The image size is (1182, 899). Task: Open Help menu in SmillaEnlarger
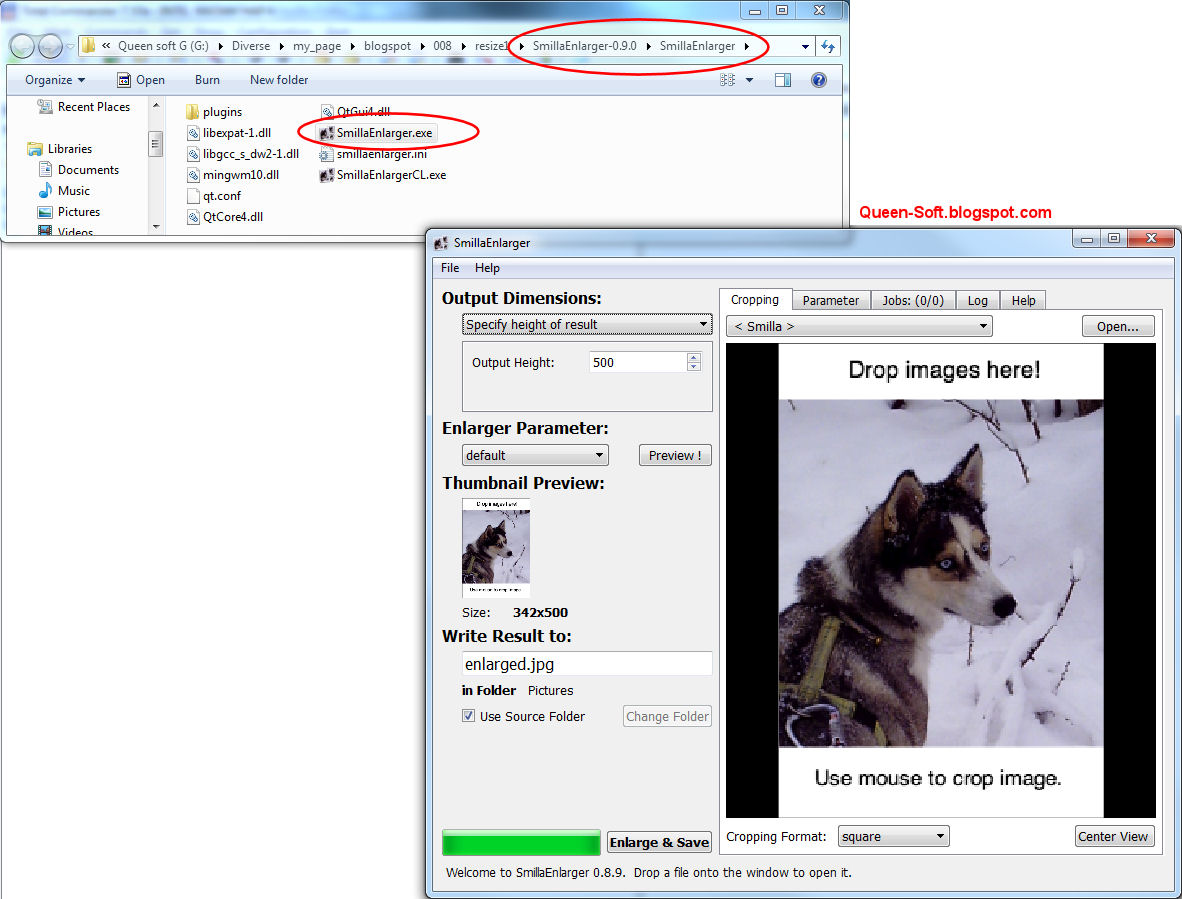487,268
